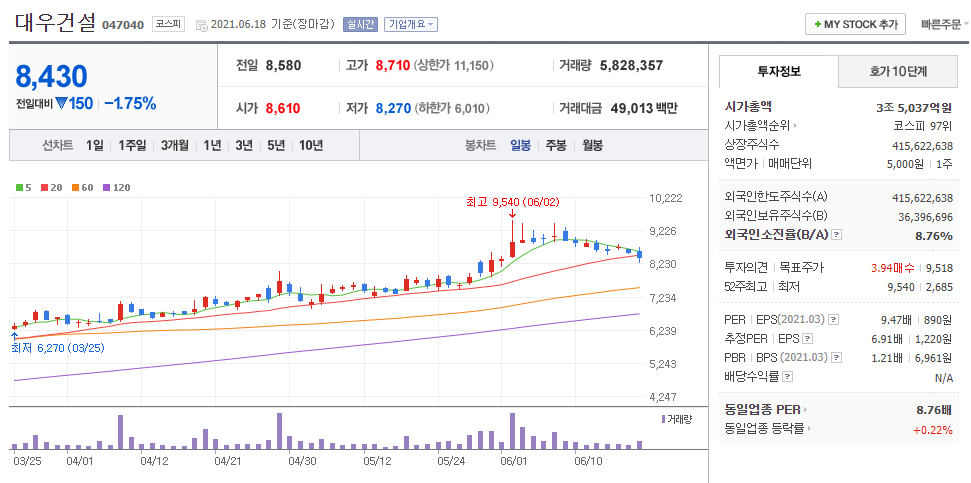The height and width of the screenshot is (483, 971).
Task: Select the 5년 line chart period
Action: point(276,146)
